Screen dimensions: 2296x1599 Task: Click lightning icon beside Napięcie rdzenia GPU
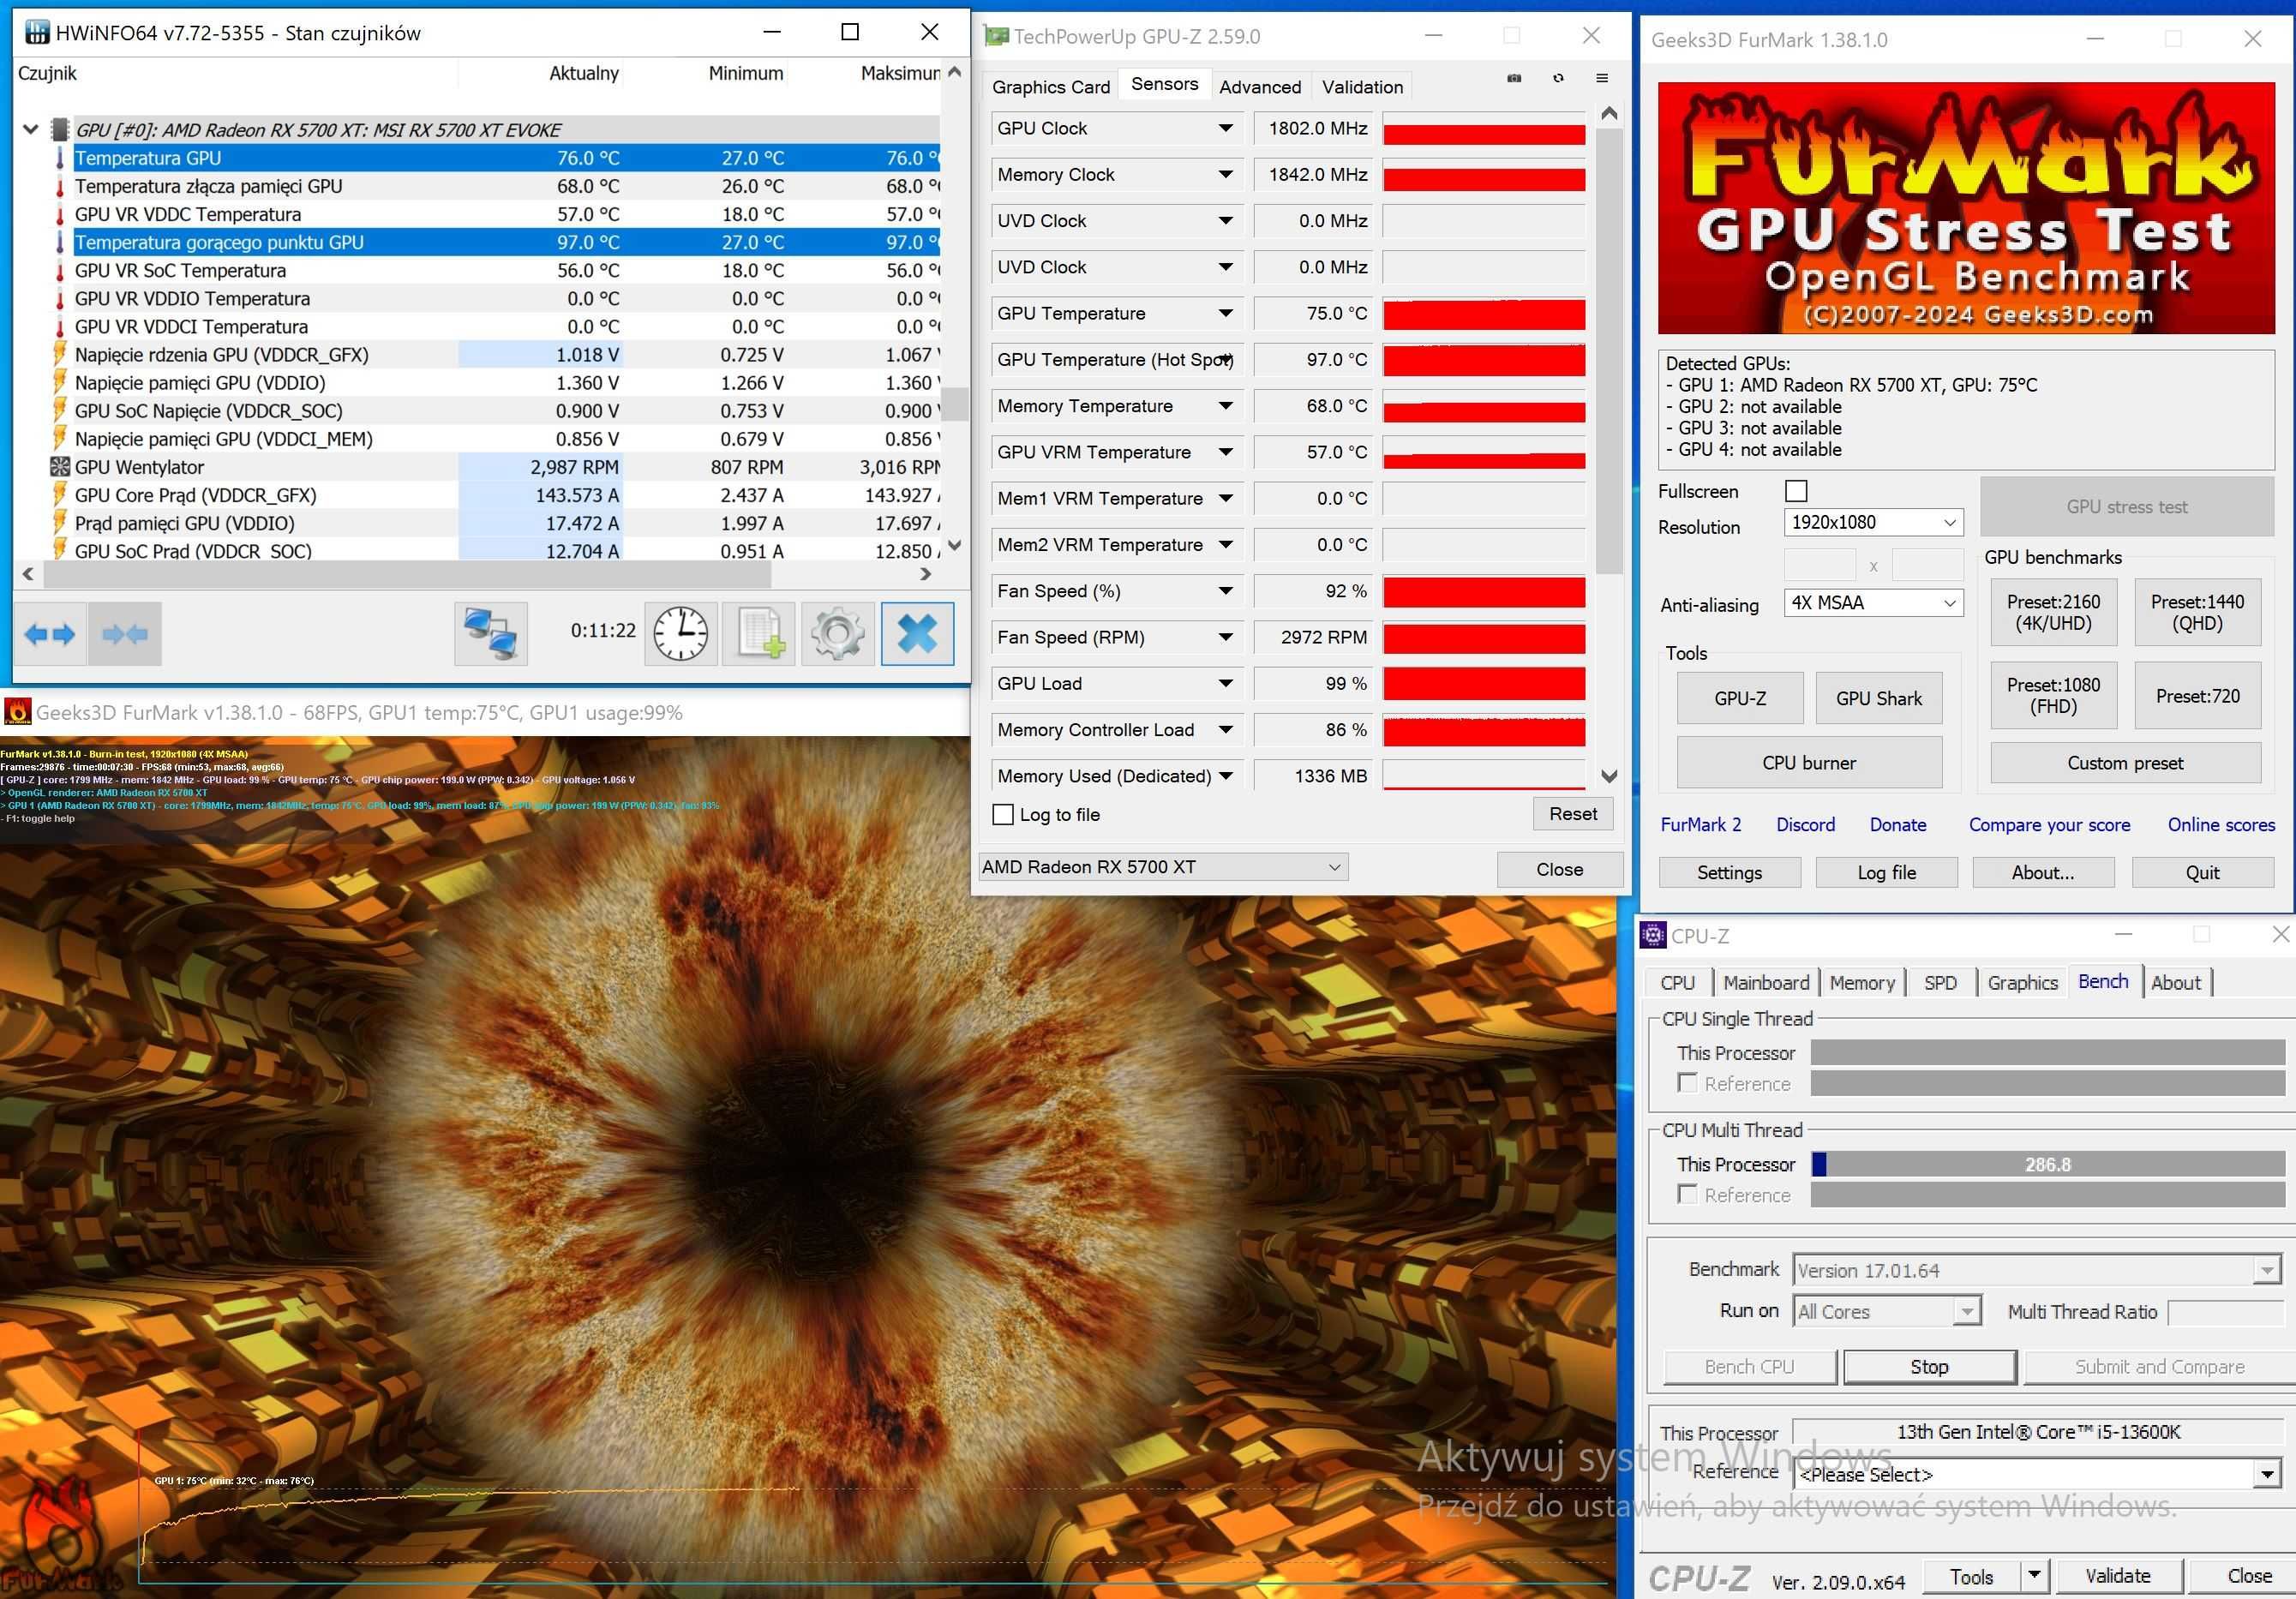60,355
